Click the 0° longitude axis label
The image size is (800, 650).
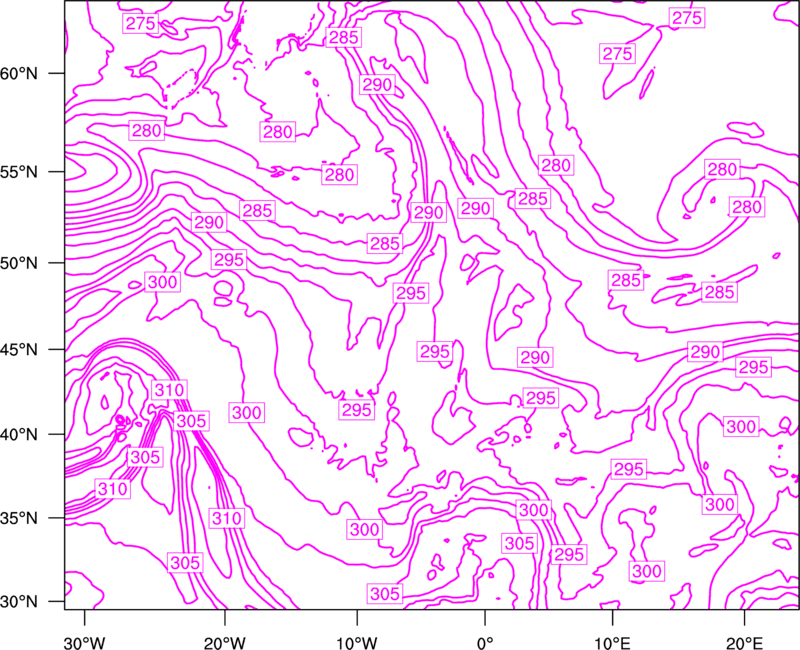tap(485, 643)
